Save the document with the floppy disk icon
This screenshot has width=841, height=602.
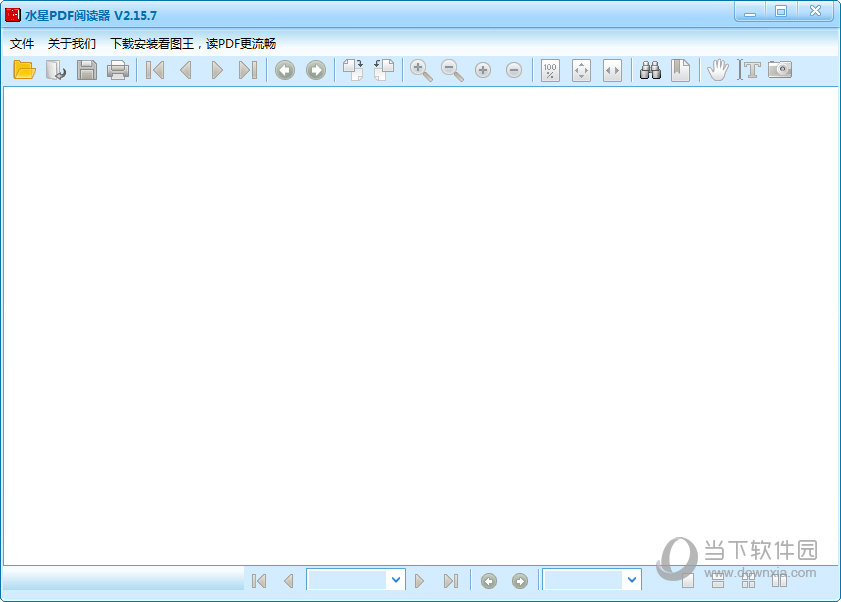pyautogui.click(x=87, y=70)
